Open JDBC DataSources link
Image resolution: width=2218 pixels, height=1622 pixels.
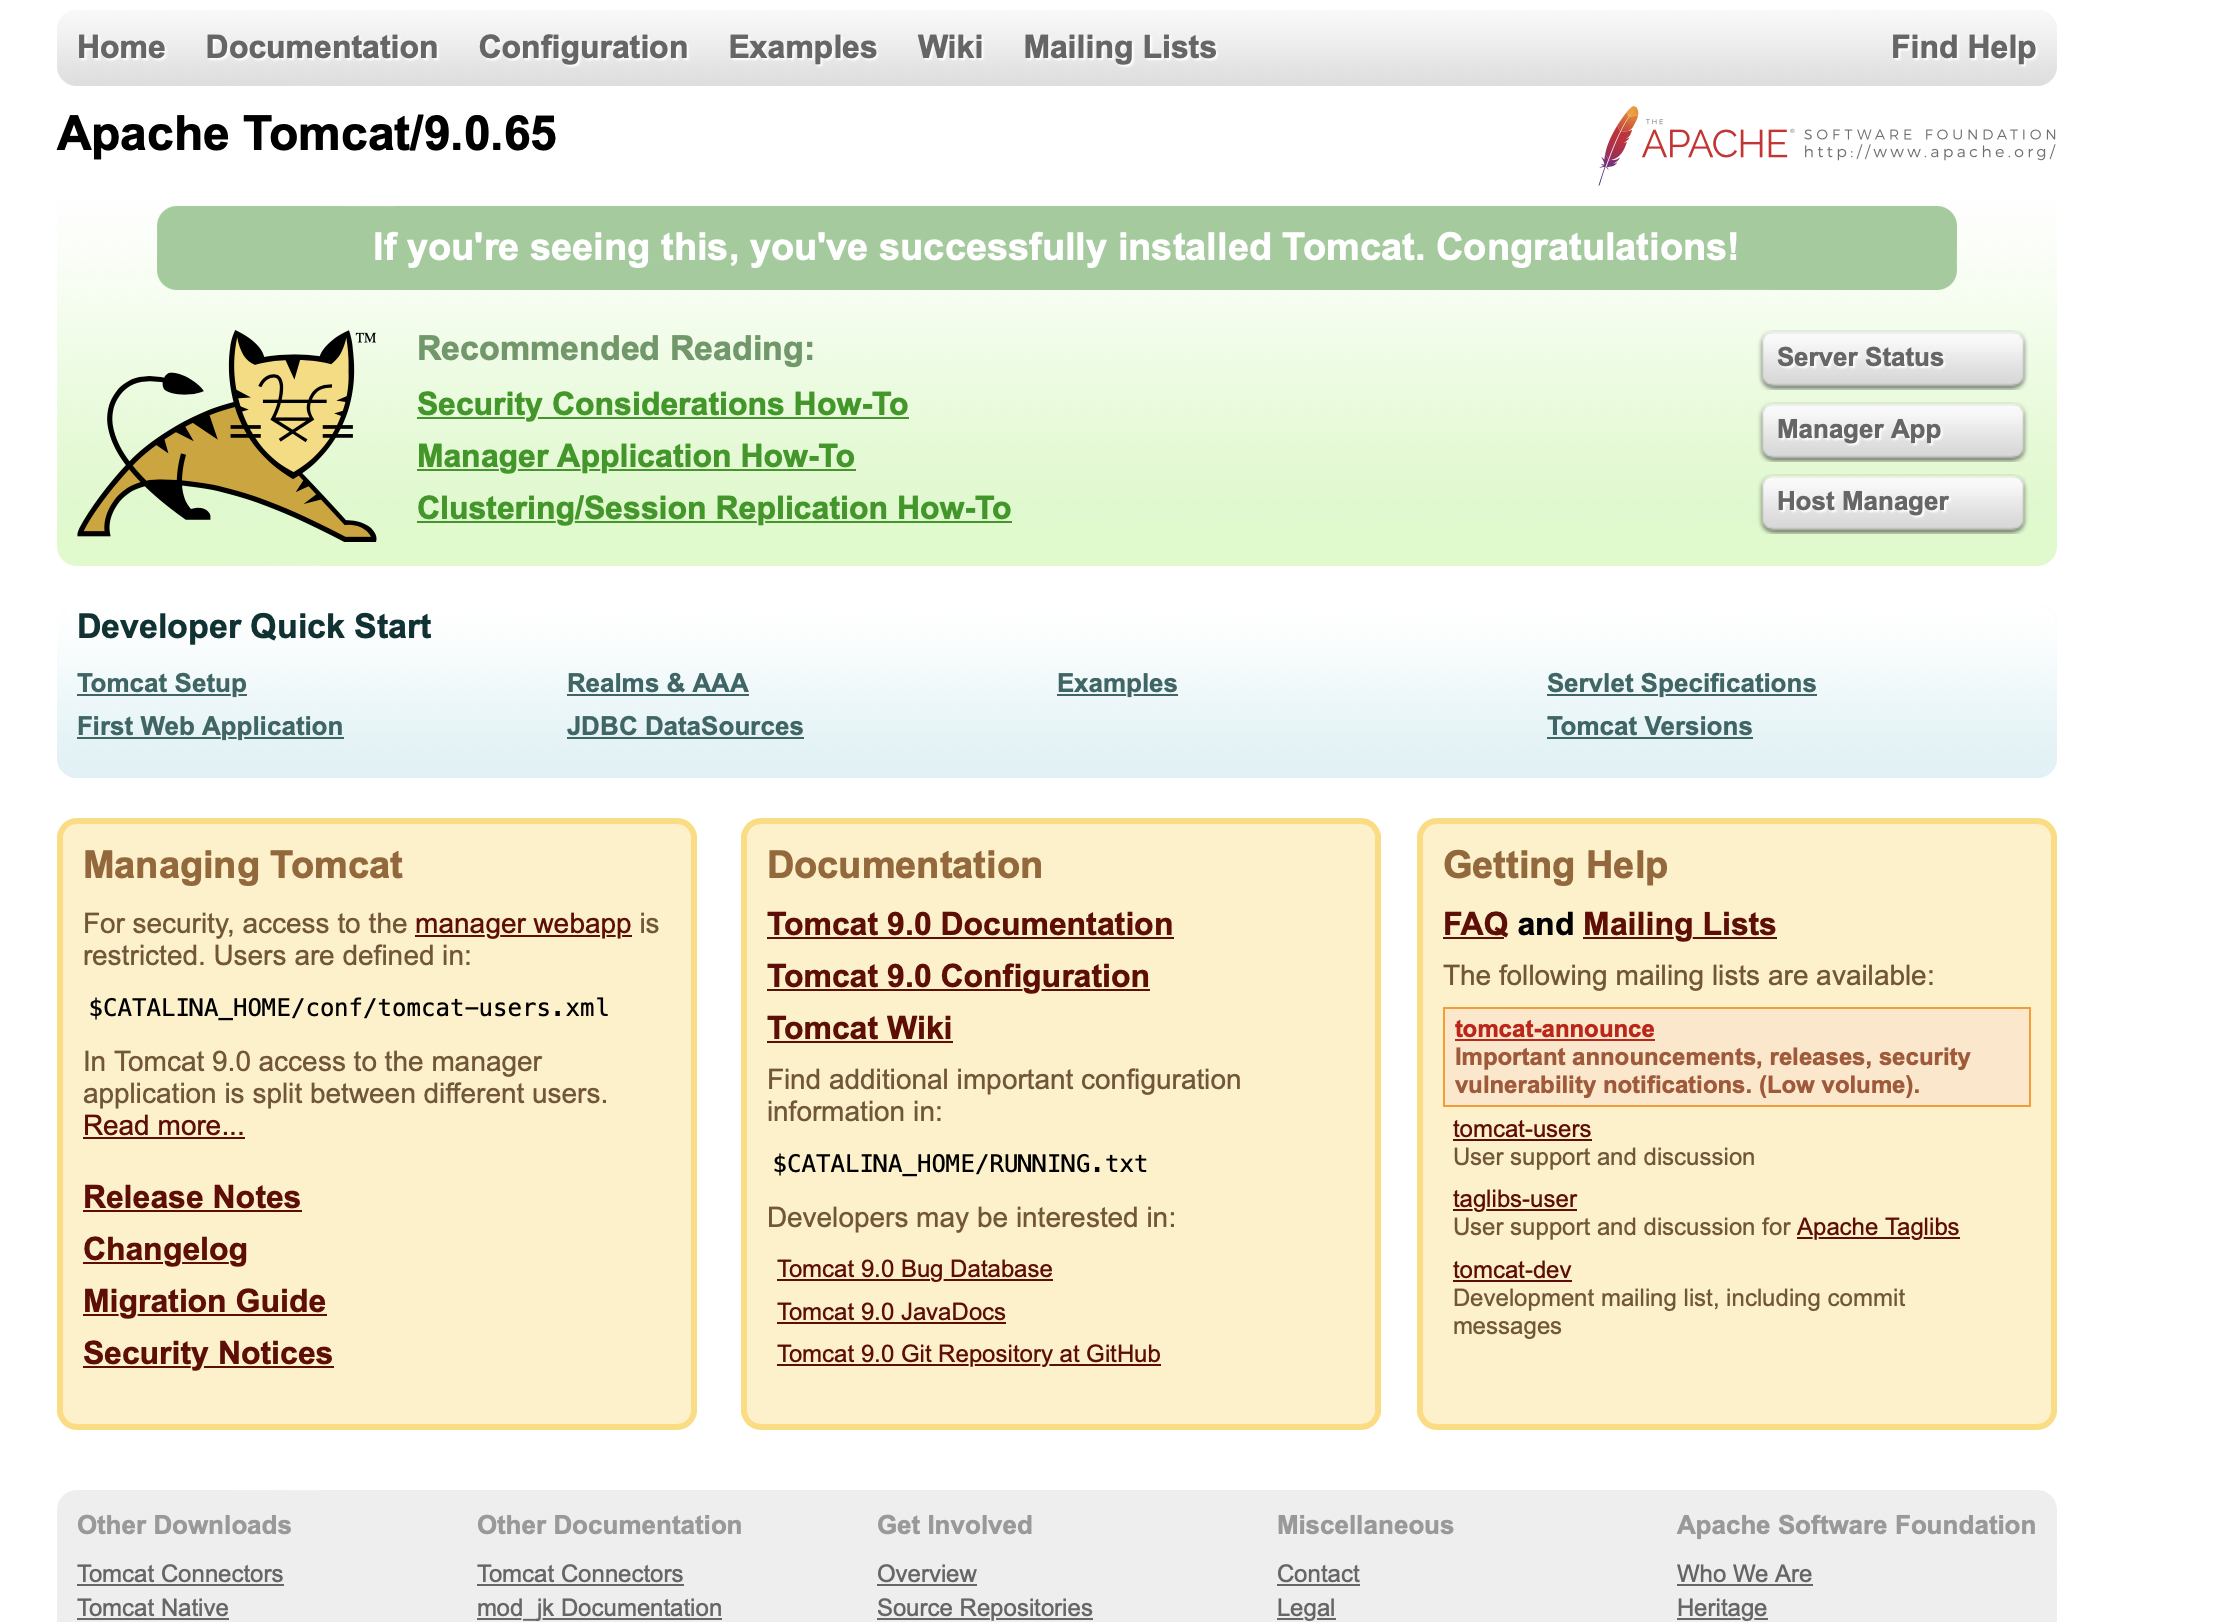pyautogui.click(x=685, y=726)
